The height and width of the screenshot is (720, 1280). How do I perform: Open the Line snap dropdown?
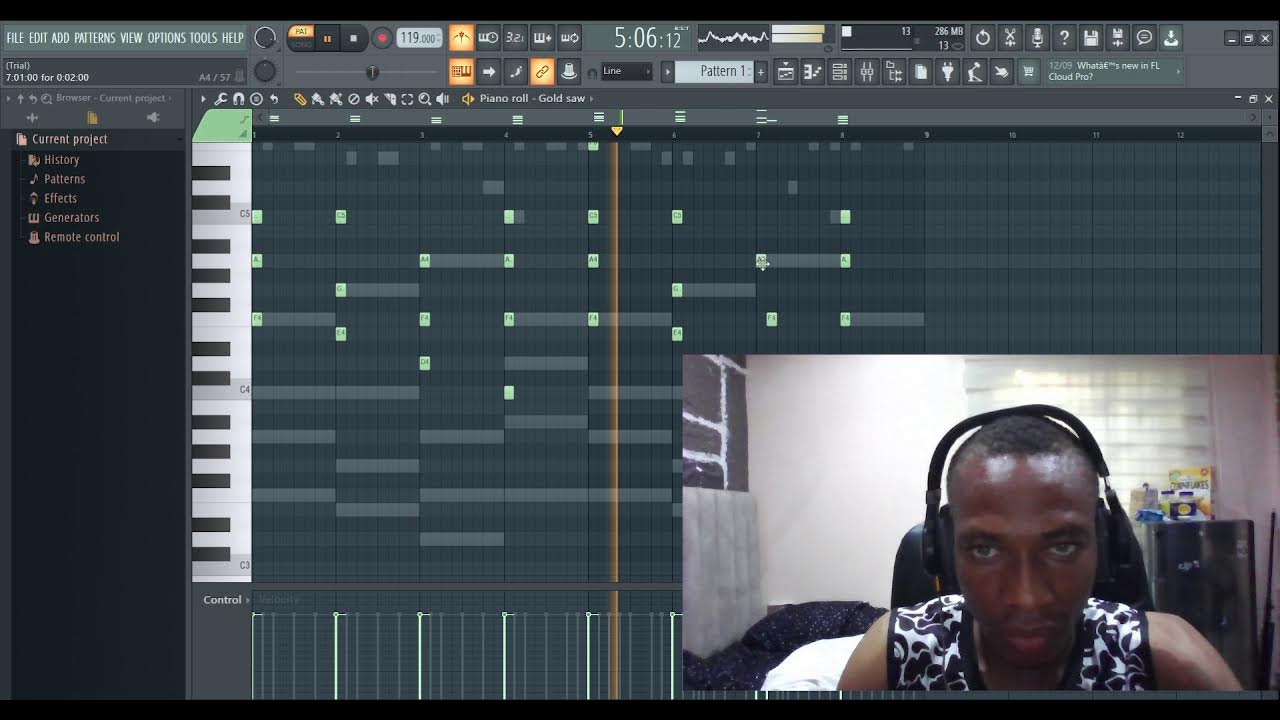[x=626, y=71]
